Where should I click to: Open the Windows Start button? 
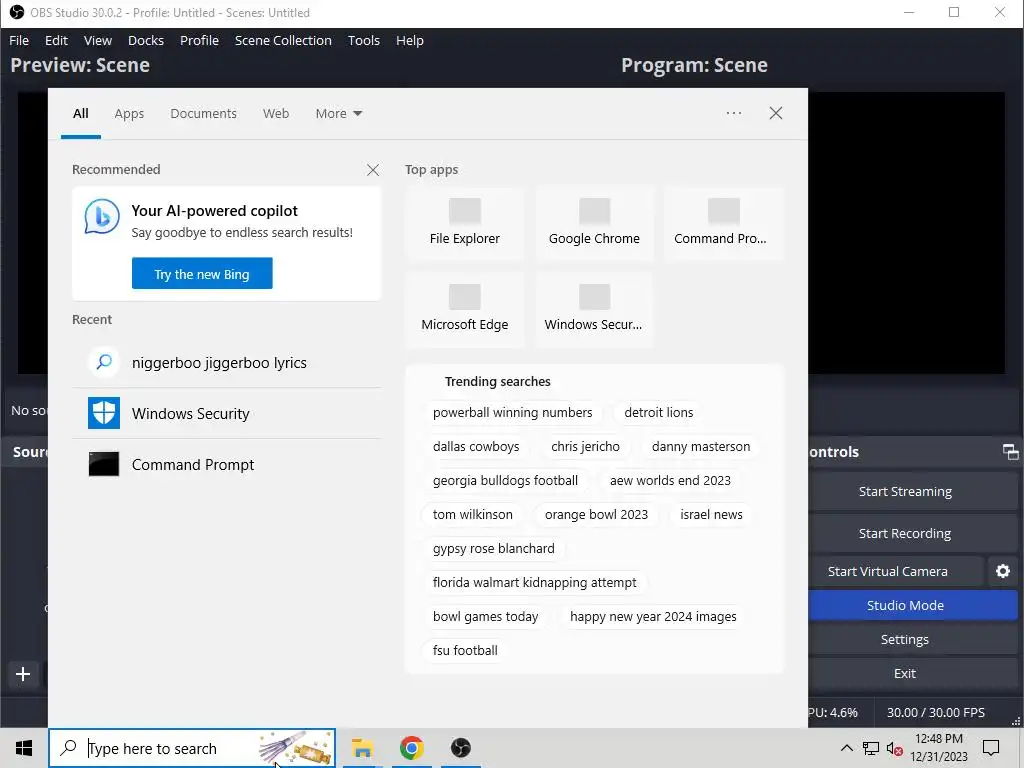[x=24, y=748]
